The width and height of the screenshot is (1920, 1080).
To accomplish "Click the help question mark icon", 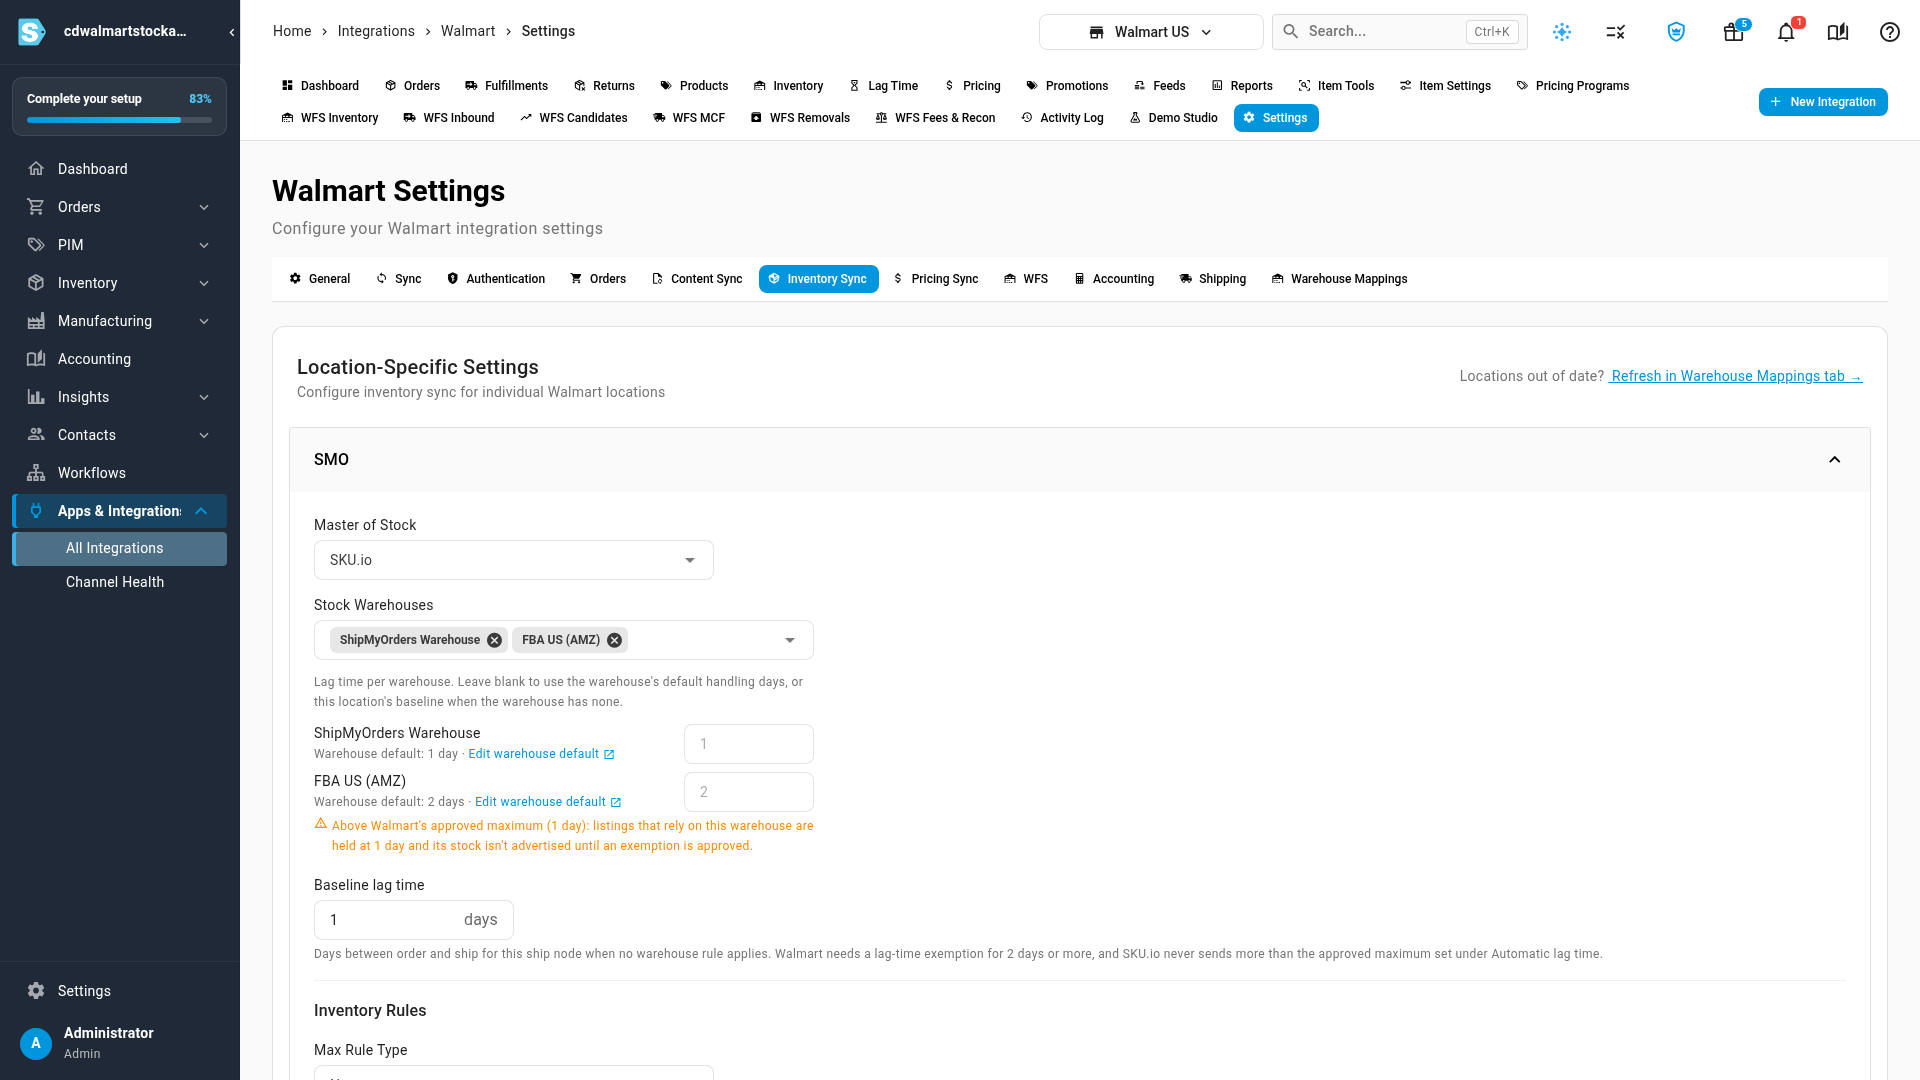I will click(x=1890, y=32).
